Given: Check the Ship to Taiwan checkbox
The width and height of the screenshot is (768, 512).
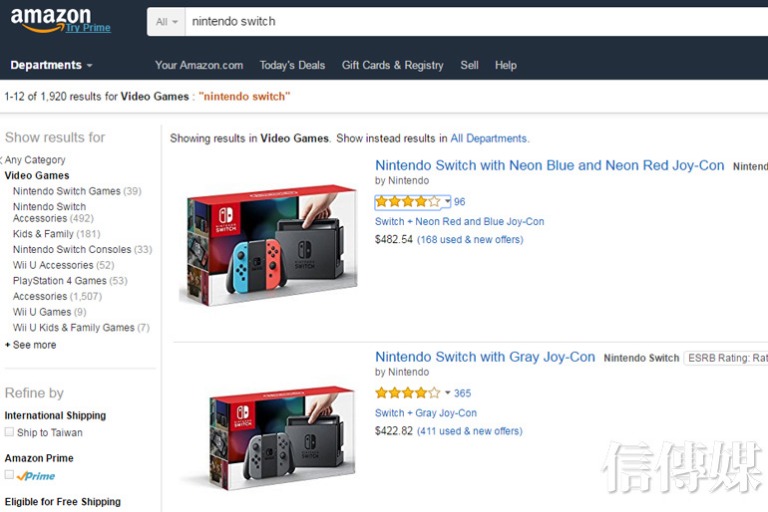Looking at the screenshot, I should click(x=9, y=432).
